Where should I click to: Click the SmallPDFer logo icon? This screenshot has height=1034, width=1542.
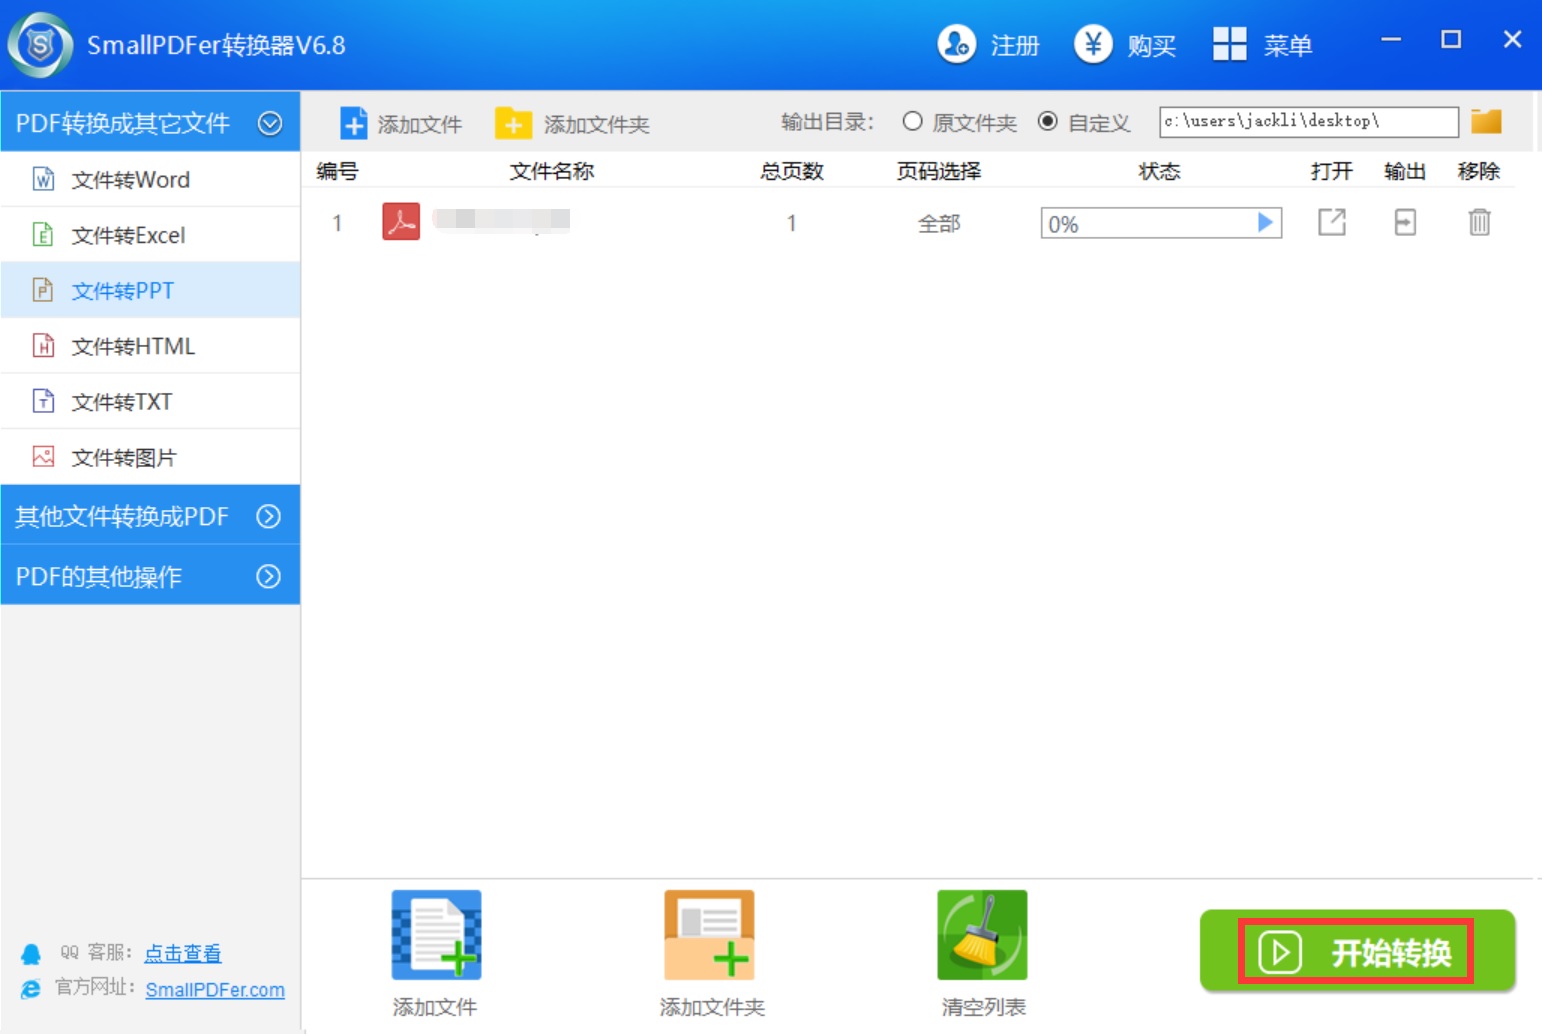click(41, 45)
